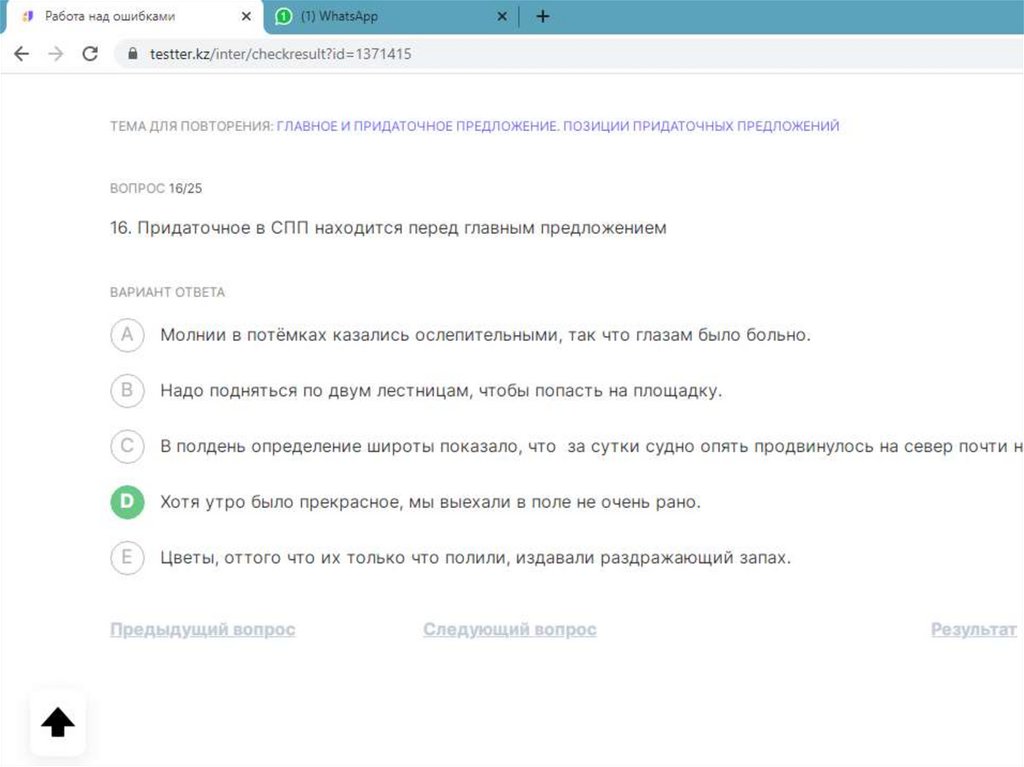
Task: Open the 'Предыдущий вопрос' link
Action: coord(202,629)
